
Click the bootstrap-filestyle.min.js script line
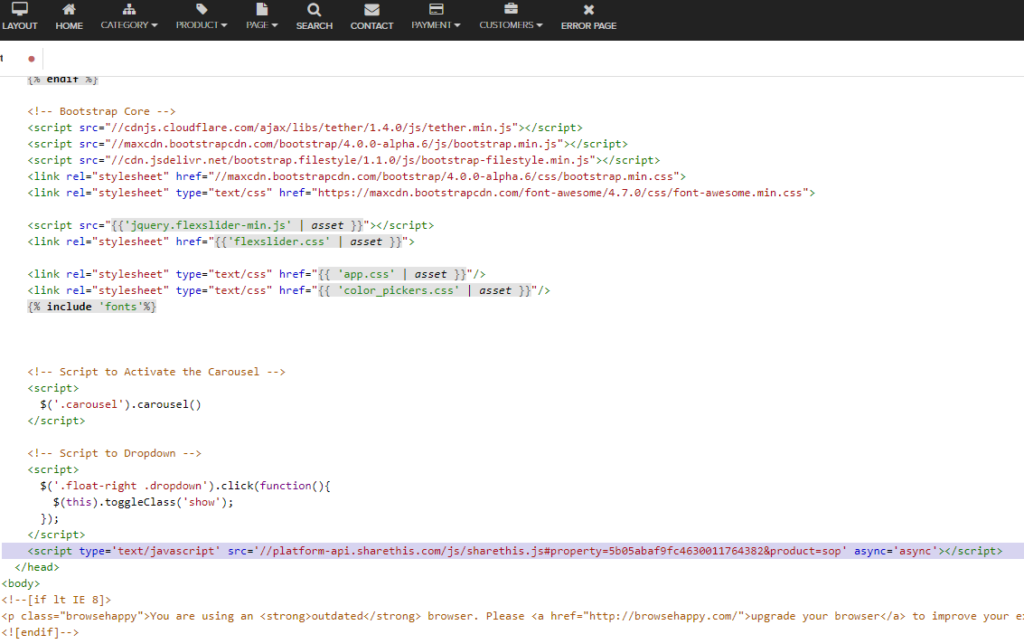tap(344, 160)
